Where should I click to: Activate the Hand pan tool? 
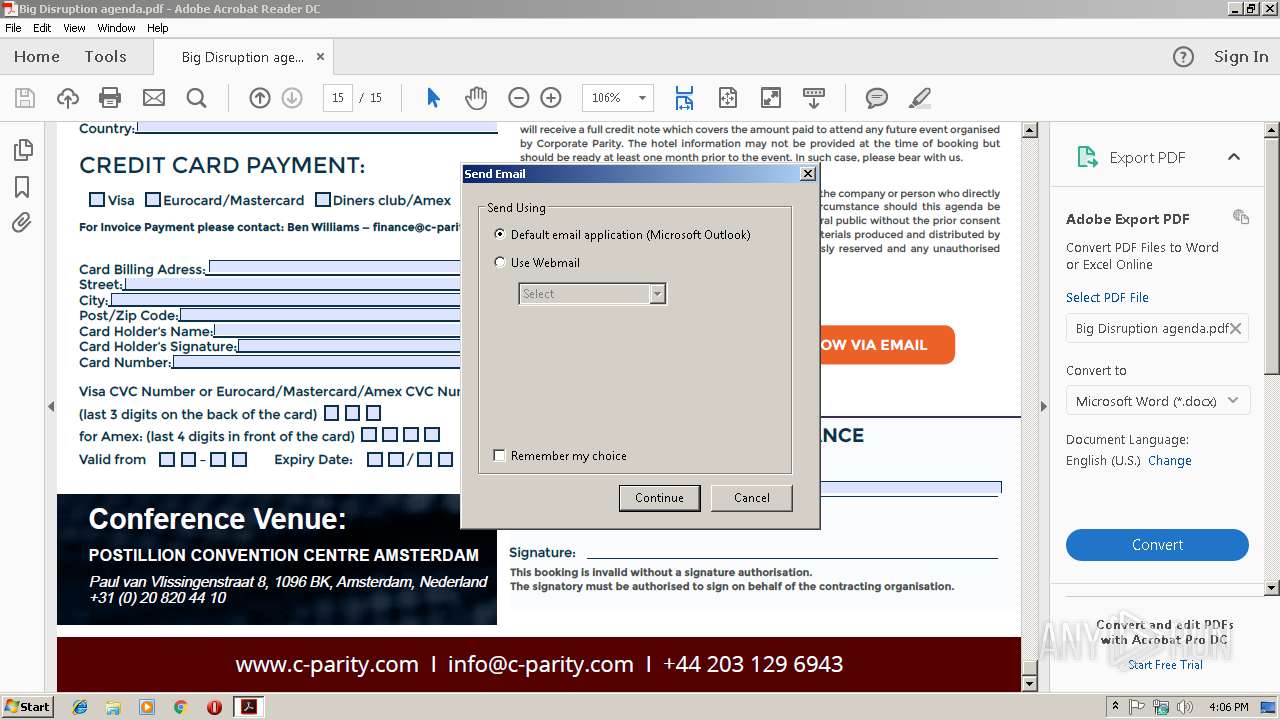pyautogui.click(x=476, y=98)
